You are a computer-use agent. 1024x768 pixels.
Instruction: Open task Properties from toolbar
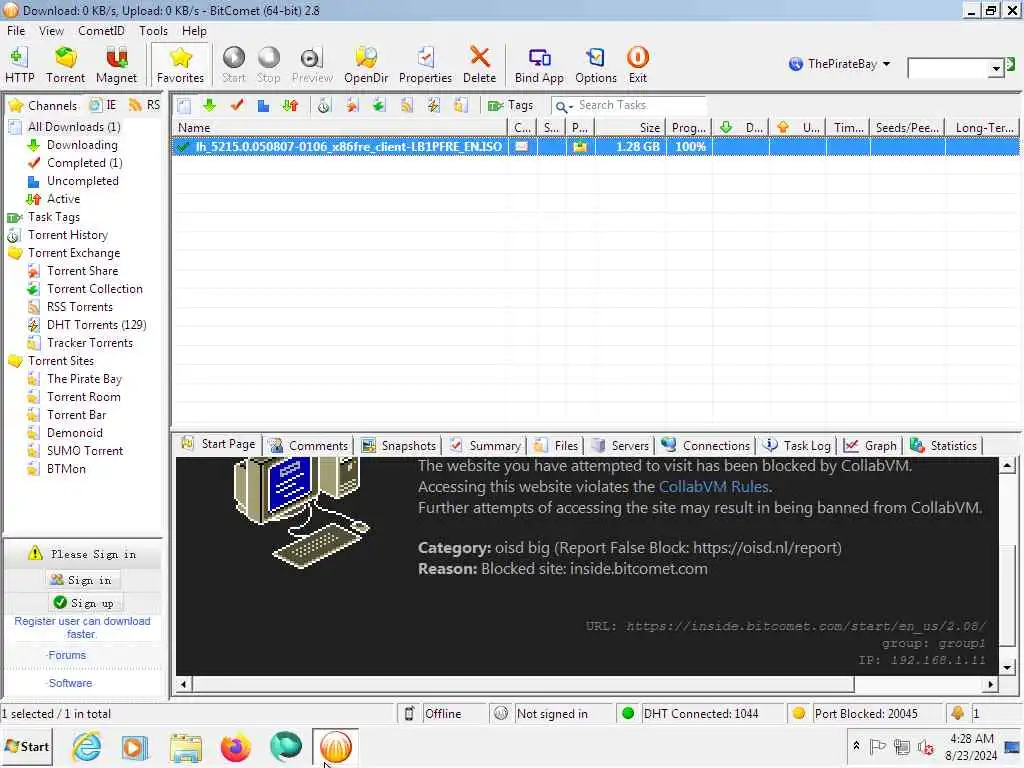pos(425,65)
